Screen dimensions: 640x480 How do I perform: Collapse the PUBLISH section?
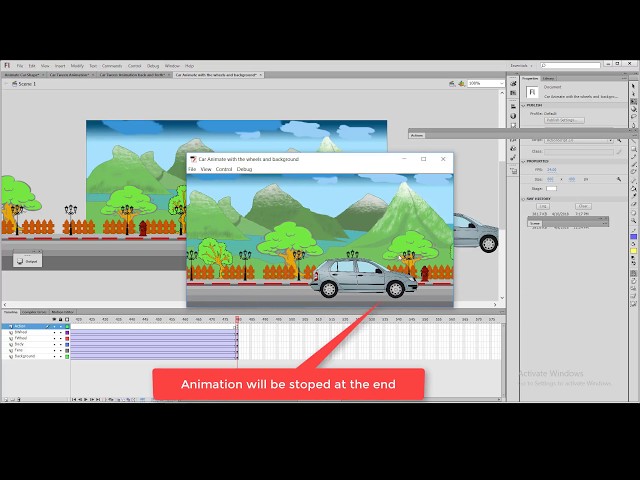[523, 105]
